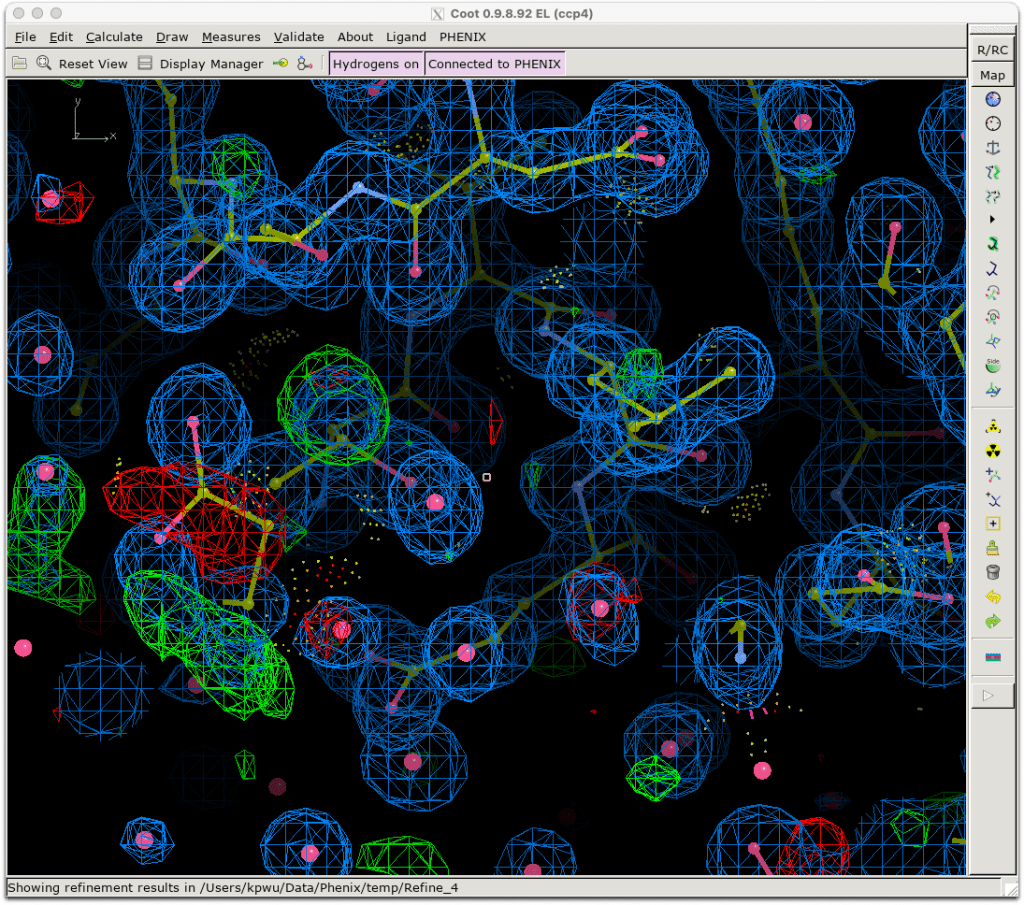The width and height of the screenshot is (1024, 905).
Task: Select the Real Space Refine Zone tool
Action: 993,99
